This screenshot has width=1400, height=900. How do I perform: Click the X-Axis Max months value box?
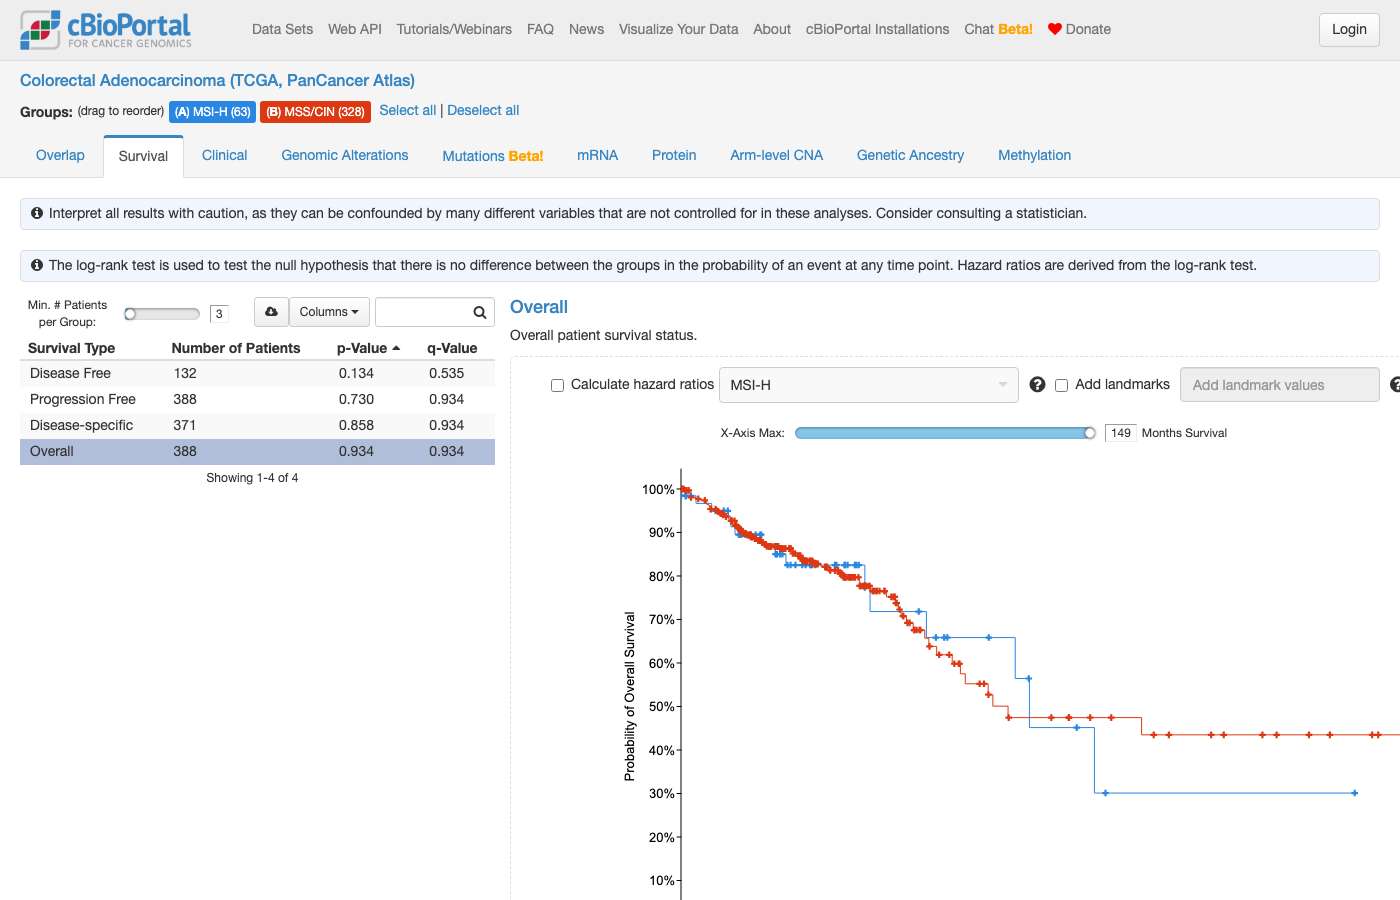point(1121,433)
